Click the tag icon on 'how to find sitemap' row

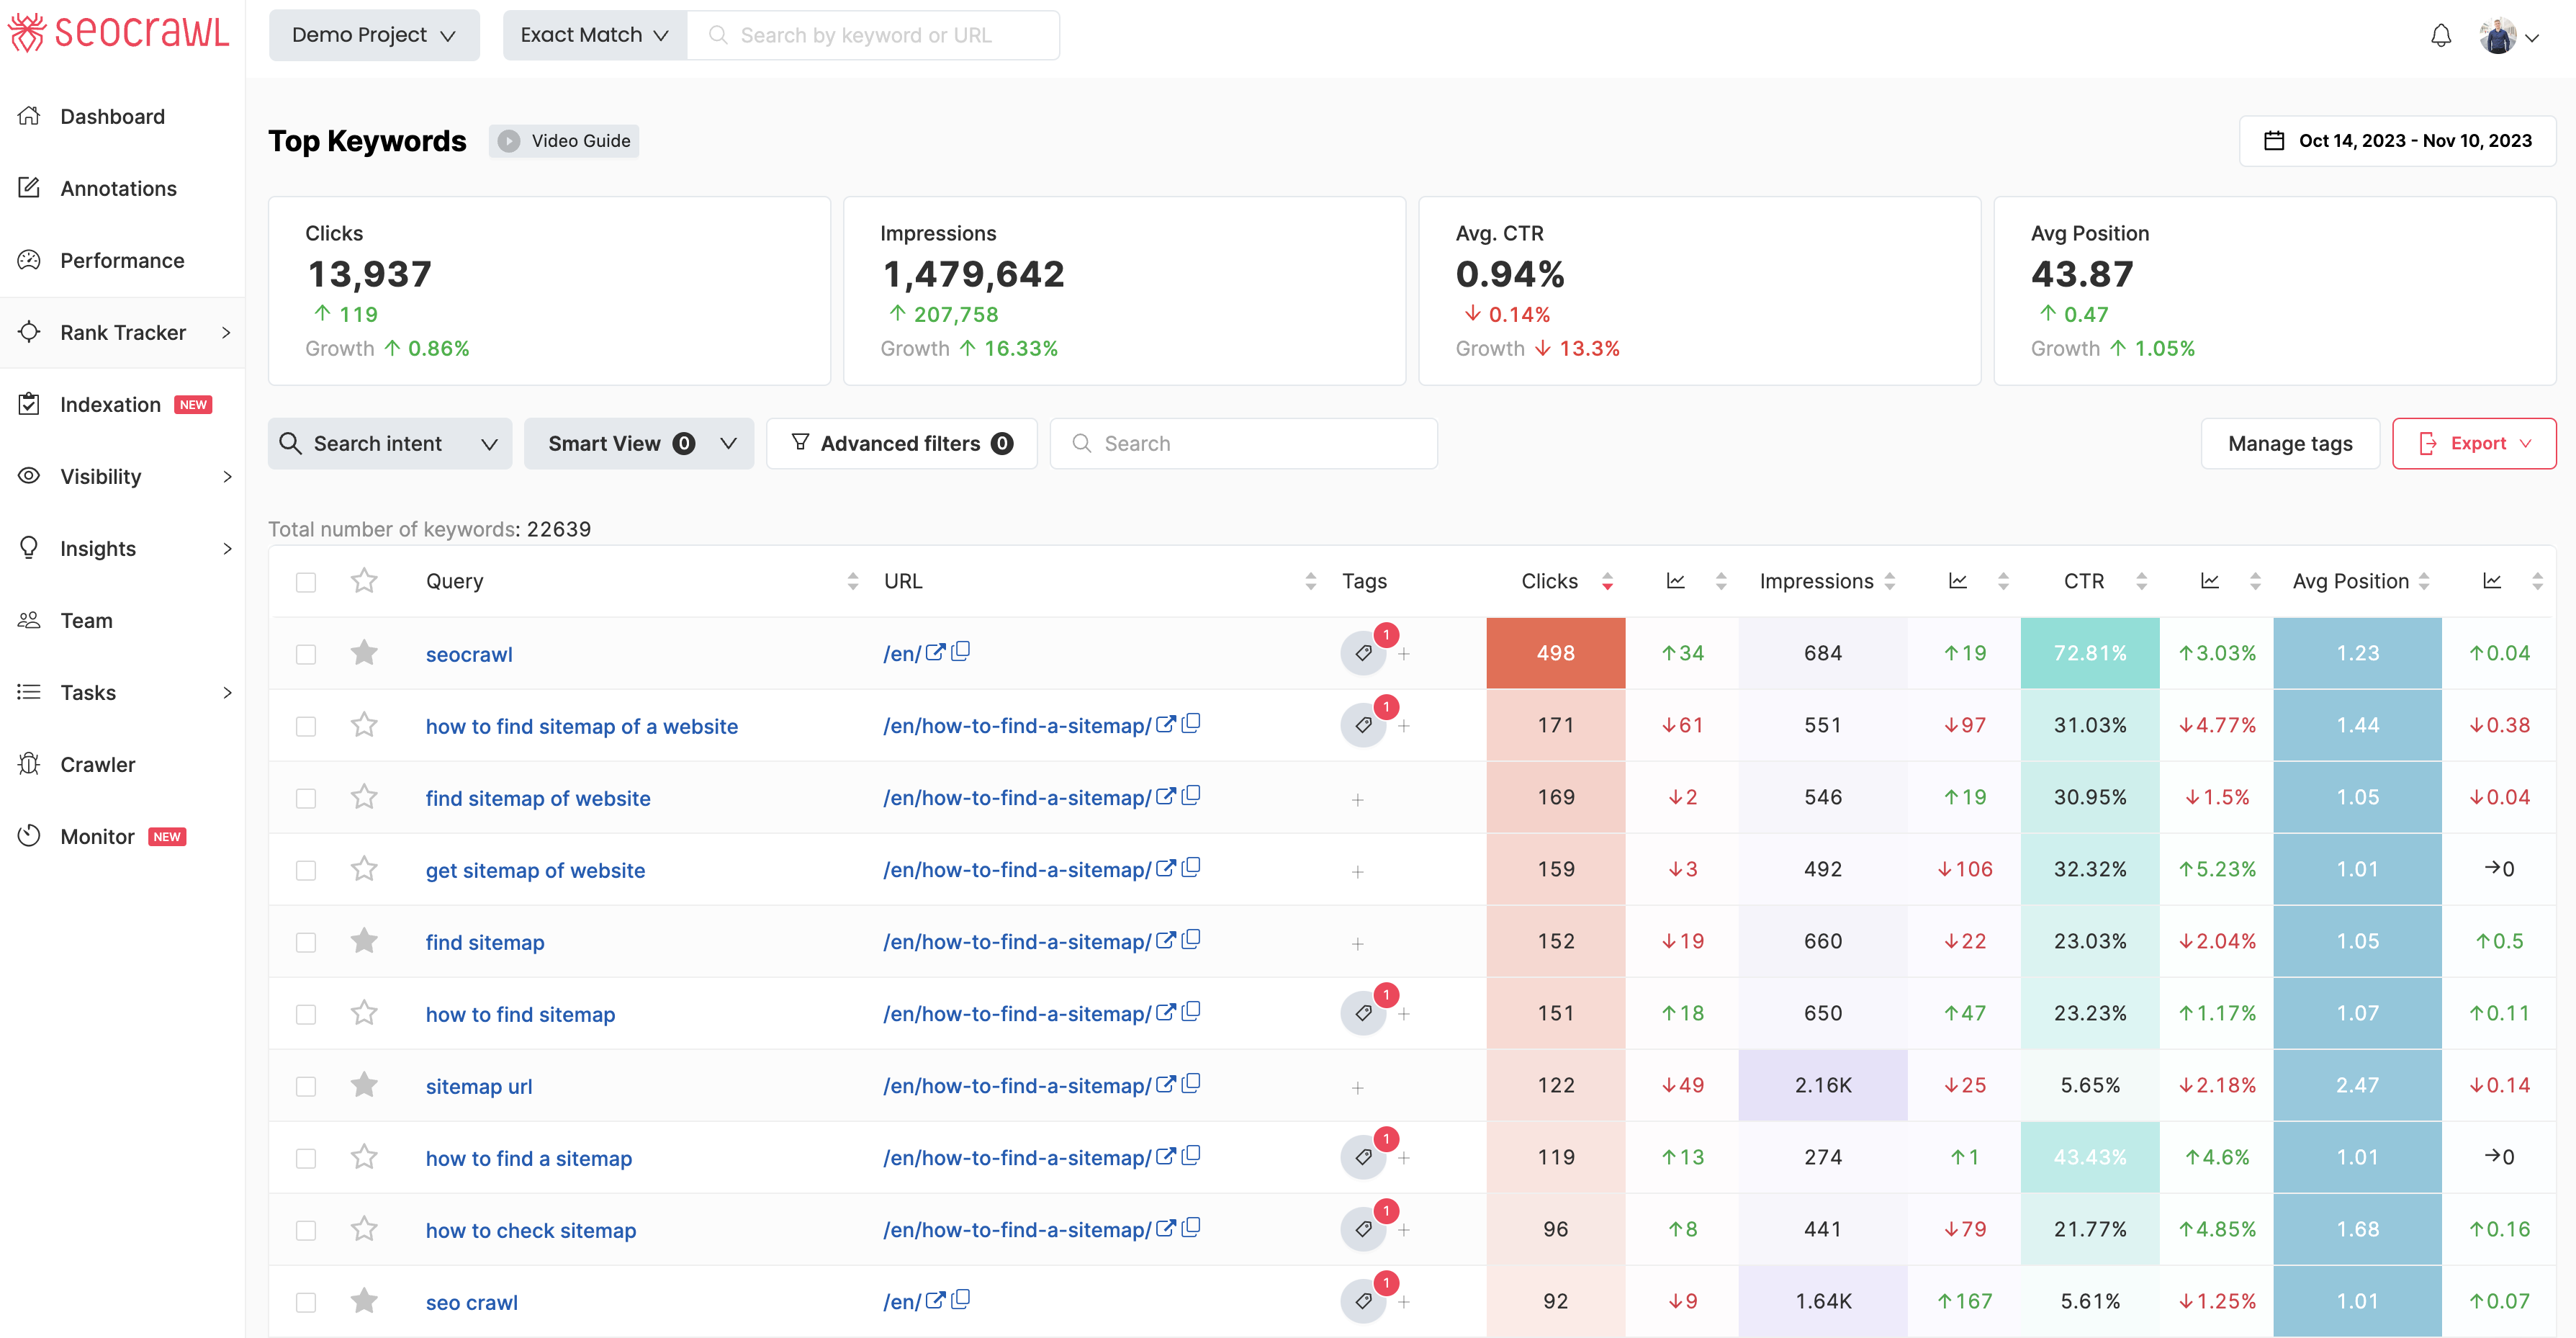coord(1364,1013)
